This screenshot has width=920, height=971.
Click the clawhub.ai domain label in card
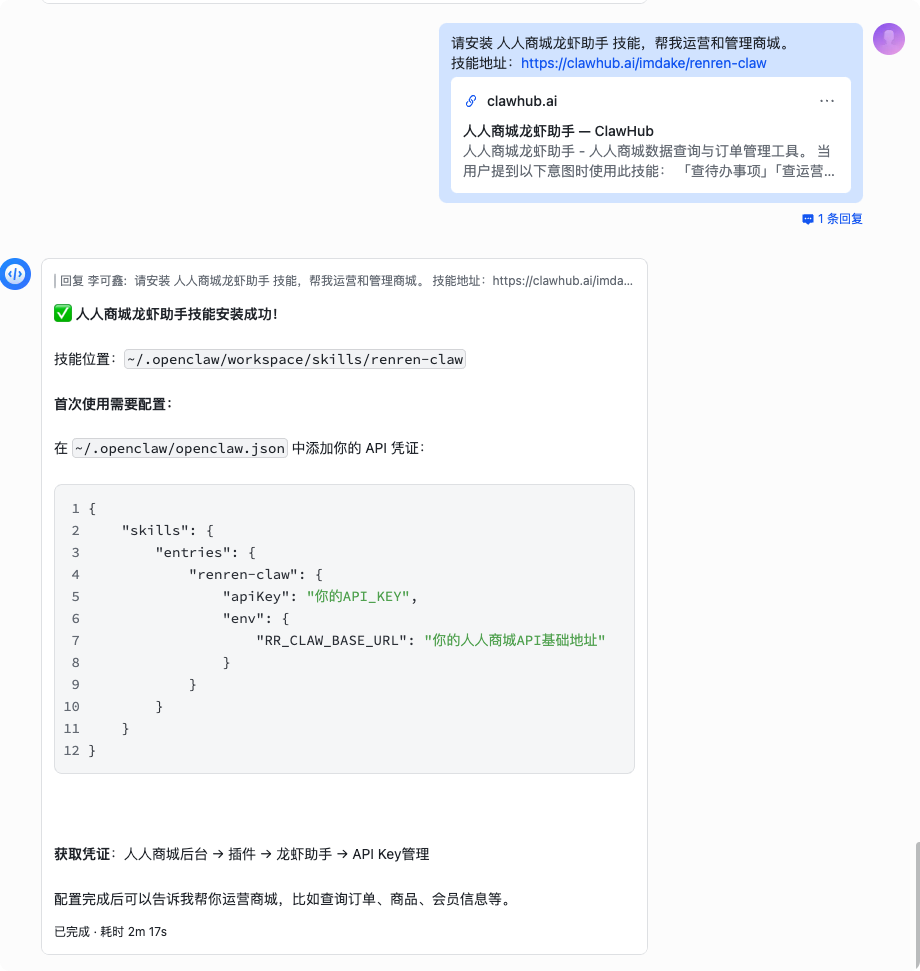pos(522,101)
